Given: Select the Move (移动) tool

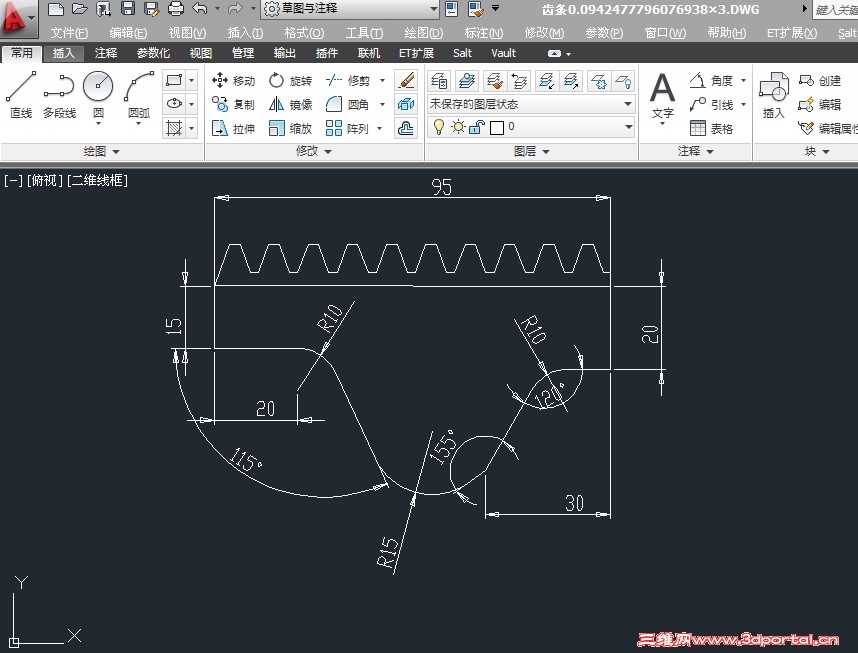Looking at the screenshot, I should coord(234,80).
